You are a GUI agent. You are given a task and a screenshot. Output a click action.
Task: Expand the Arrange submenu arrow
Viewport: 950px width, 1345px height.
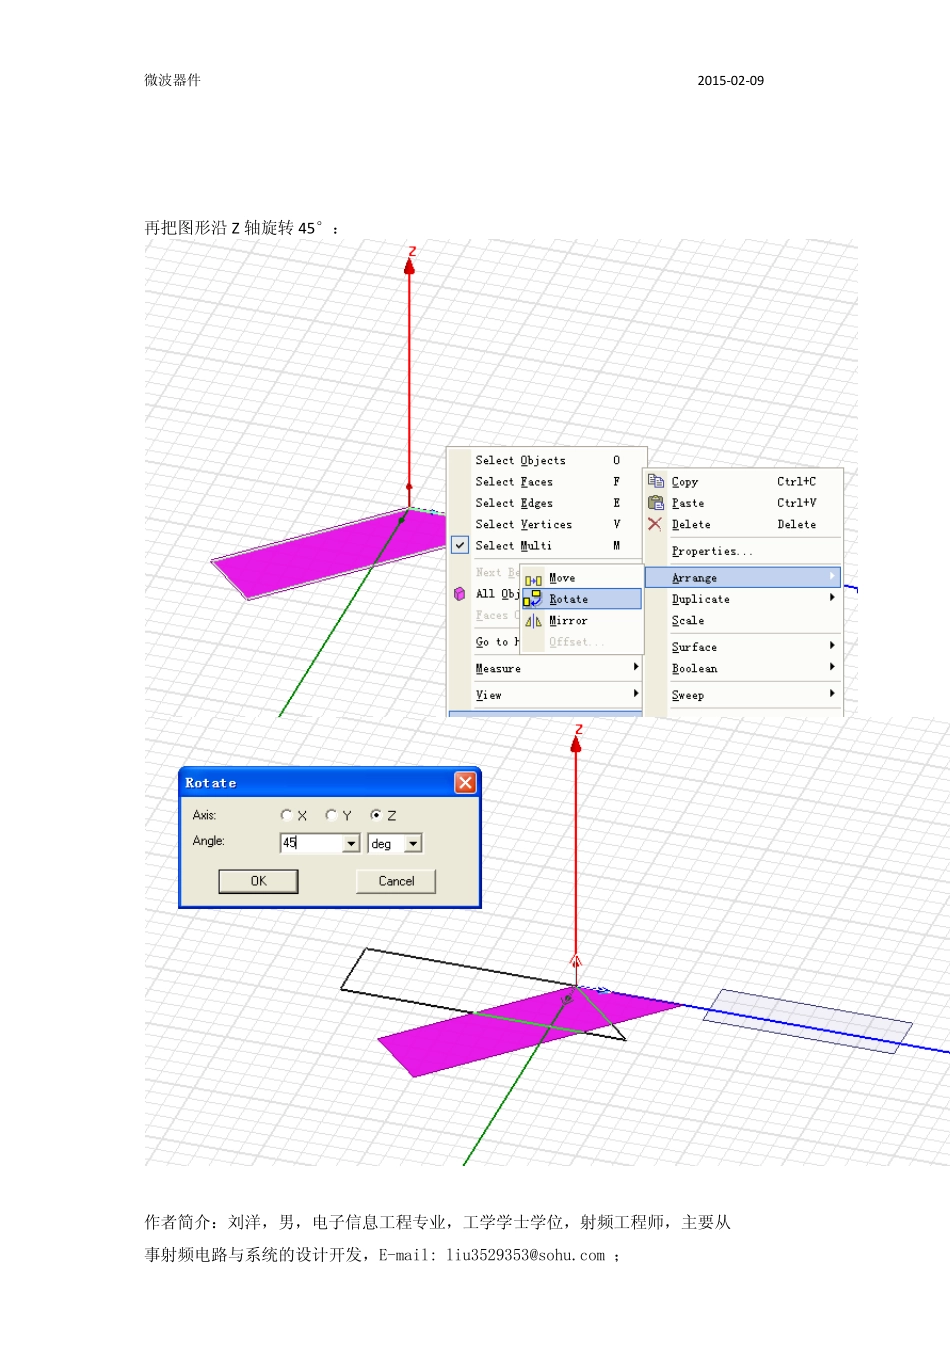click(832, 577)
